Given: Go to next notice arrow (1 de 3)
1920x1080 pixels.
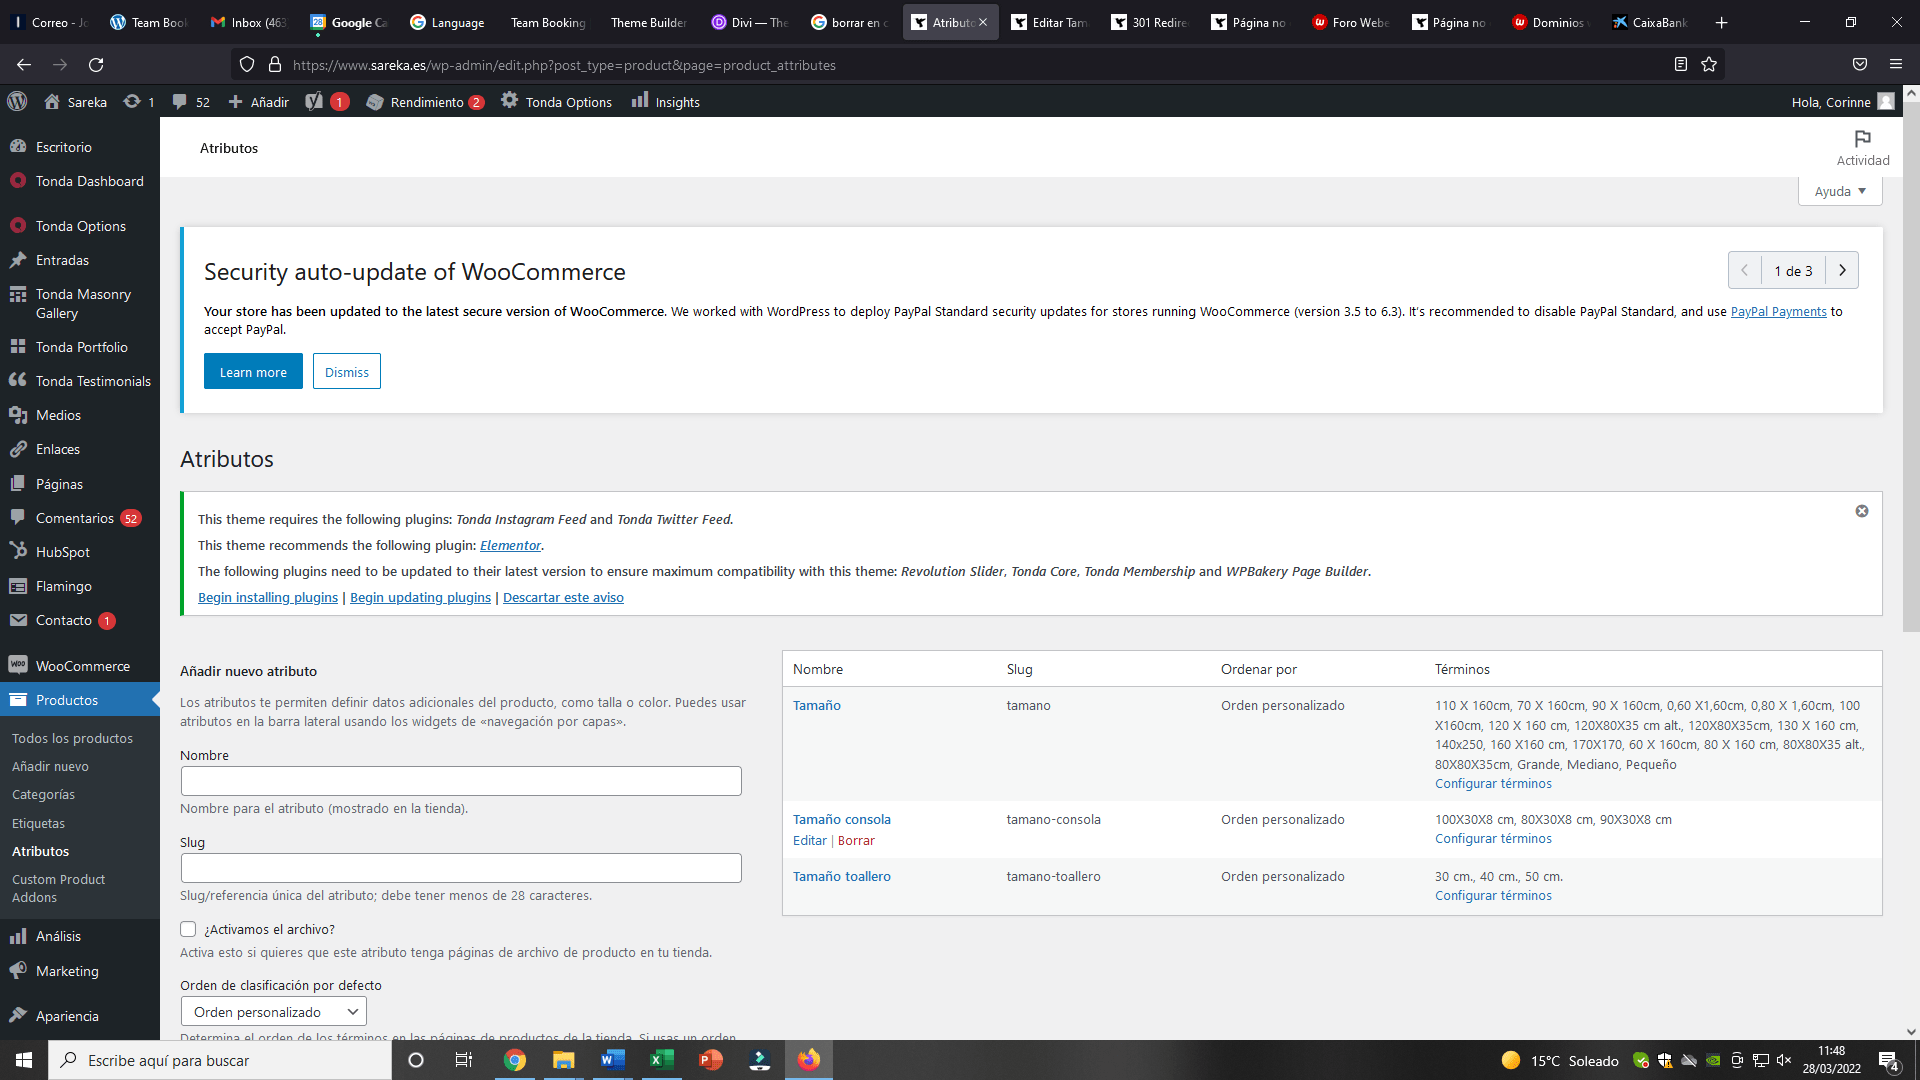Looking at the screenshot, I should pyautogui.click(x=1842, y=270).
